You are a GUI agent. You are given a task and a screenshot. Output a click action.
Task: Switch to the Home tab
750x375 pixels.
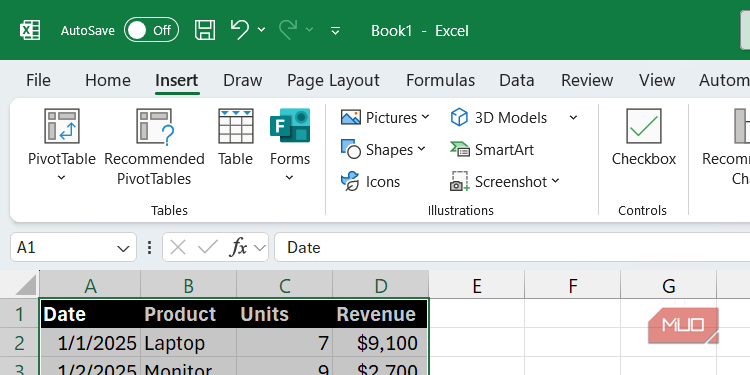(x=108, y=80)
